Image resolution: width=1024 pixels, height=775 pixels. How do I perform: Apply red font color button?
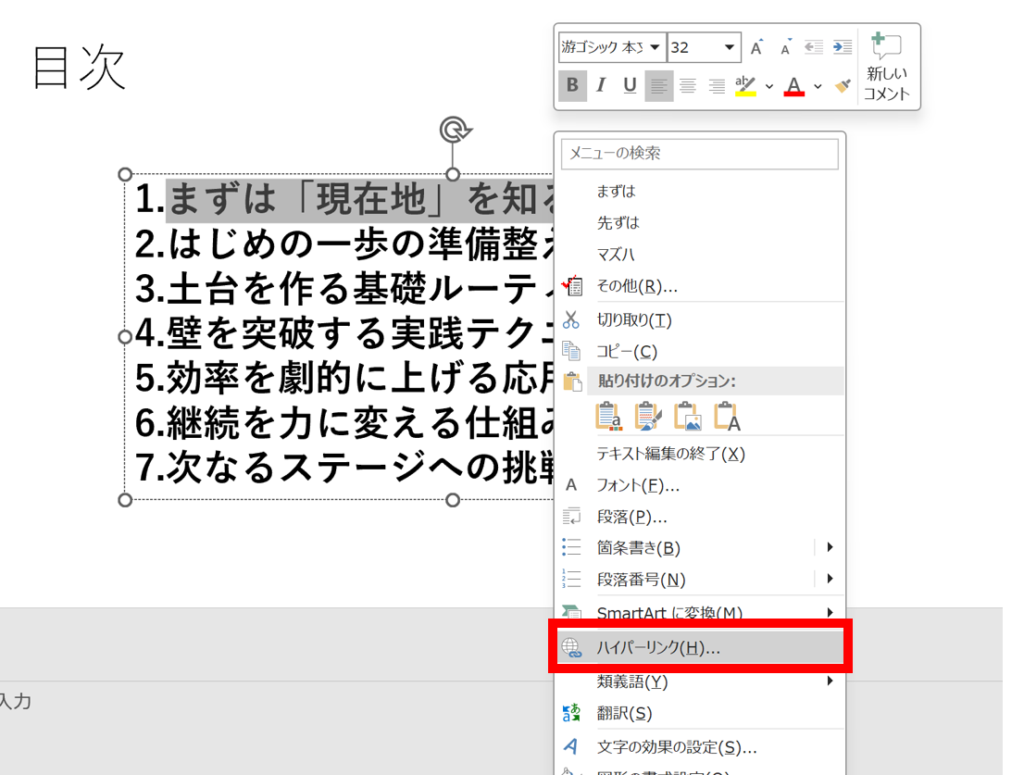point(794,86)
